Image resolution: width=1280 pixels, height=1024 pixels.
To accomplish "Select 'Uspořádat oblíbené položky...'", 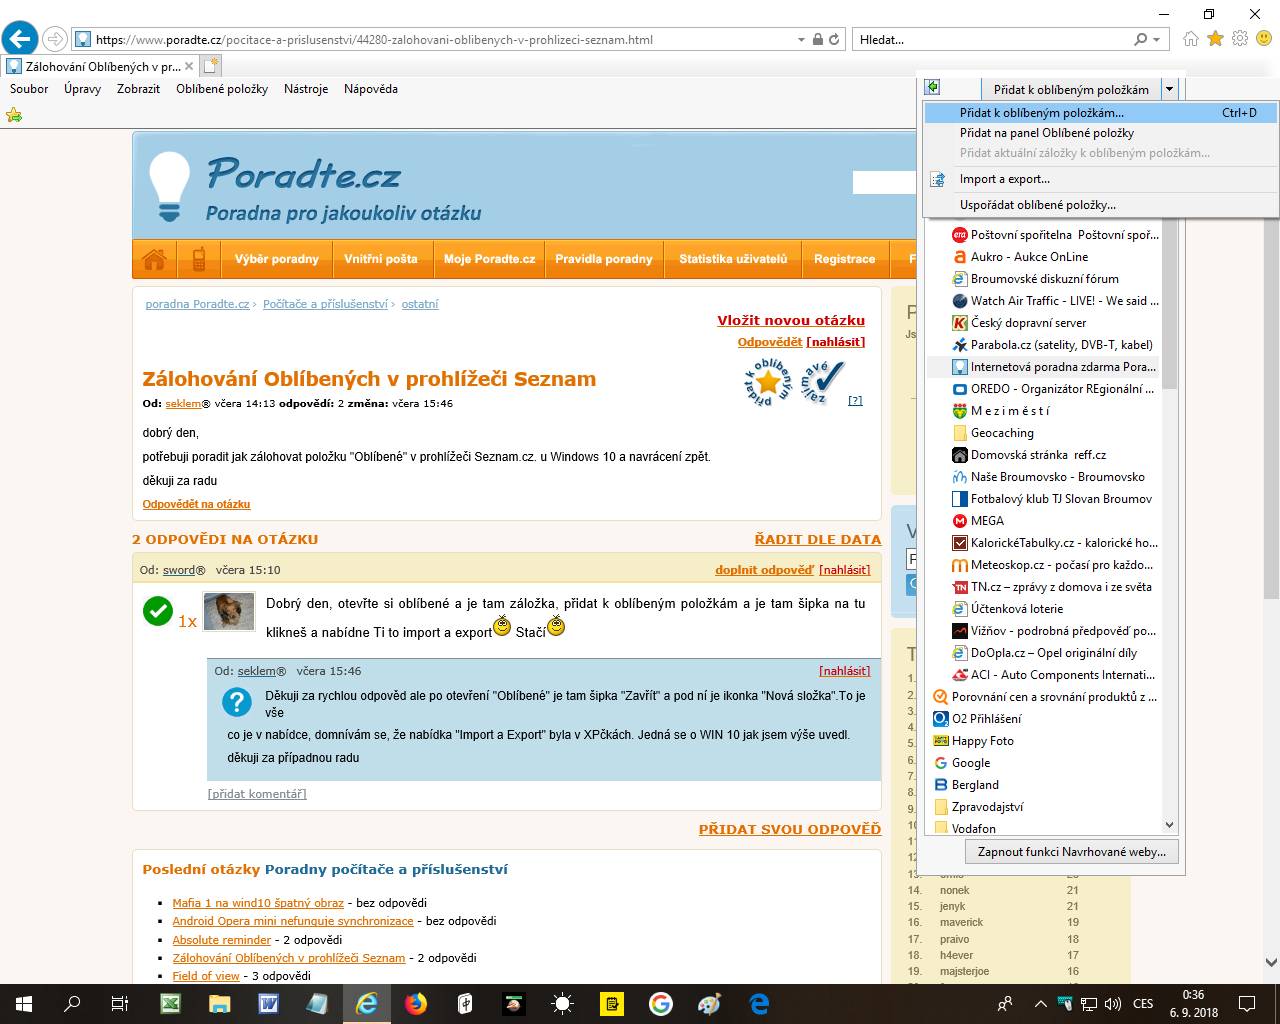I will click(1100, 205).
